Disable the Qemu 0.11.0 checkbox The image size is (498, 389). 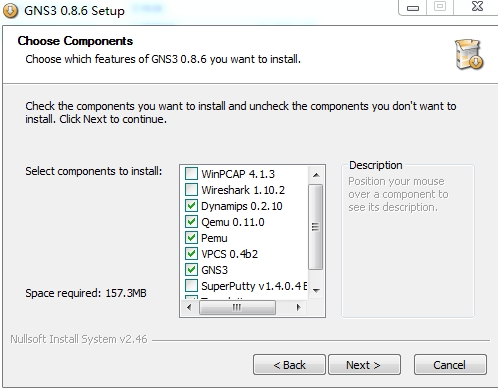191,222
